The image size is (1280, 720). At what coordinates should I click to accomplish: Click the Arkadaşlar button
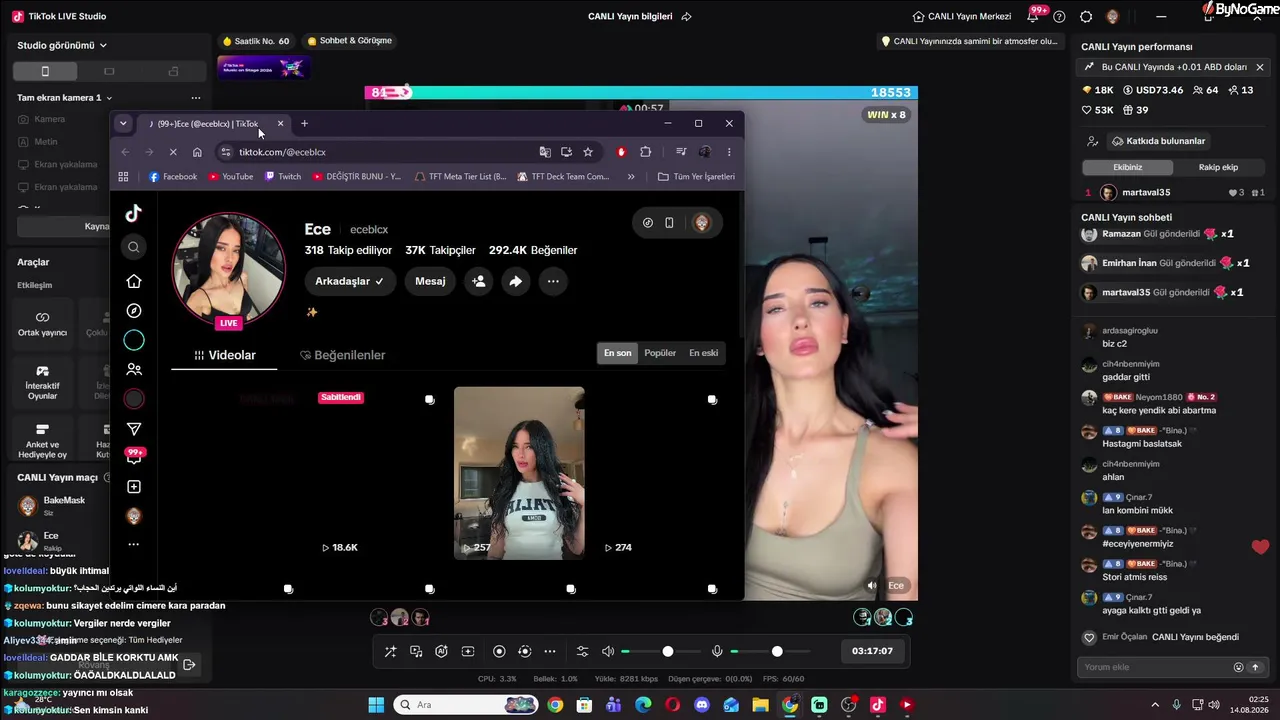349,281
